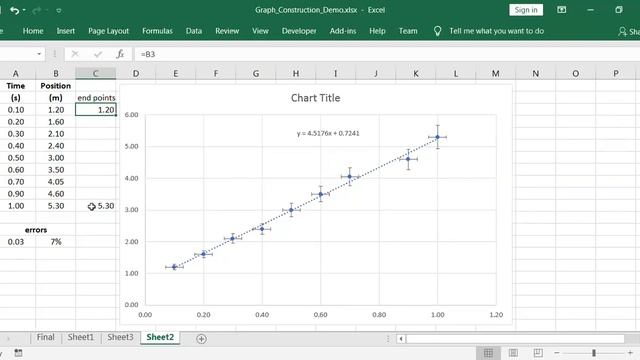Switch to the Final sheet tab
This screenshot has width=640, height=360.
pyautogui.click(x=45, y=337)
